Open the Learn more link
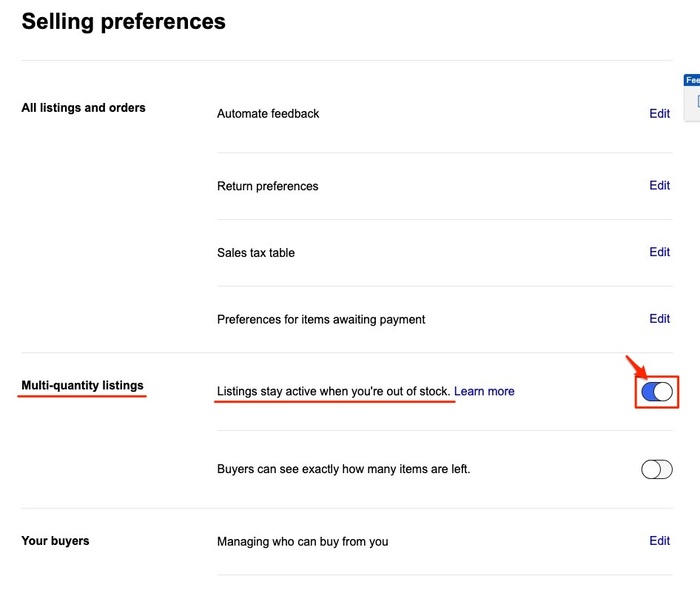The width and height of the screenshot is (700, 596). (x=485, y=391)
